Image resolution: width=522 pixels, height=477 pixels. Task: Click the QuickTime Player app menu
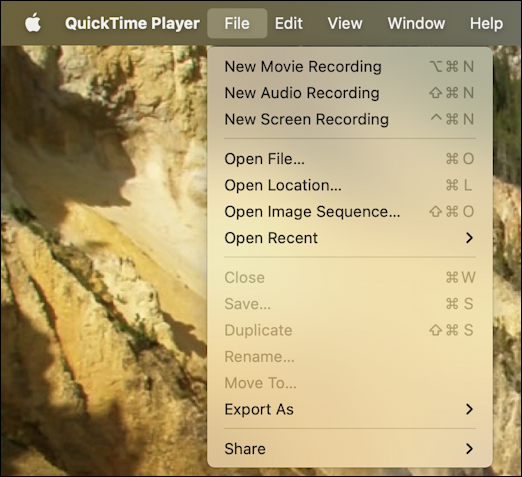(132, 23)
